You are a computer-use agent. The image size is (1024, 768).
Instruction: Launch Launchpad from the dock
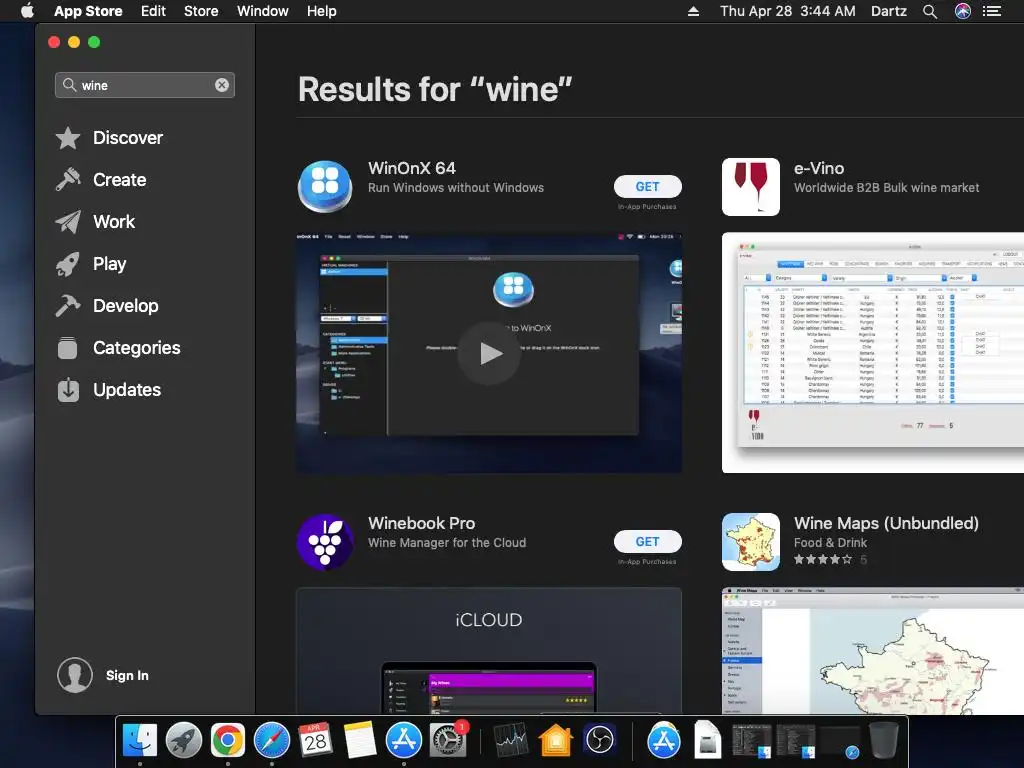[x=184, y=741]
